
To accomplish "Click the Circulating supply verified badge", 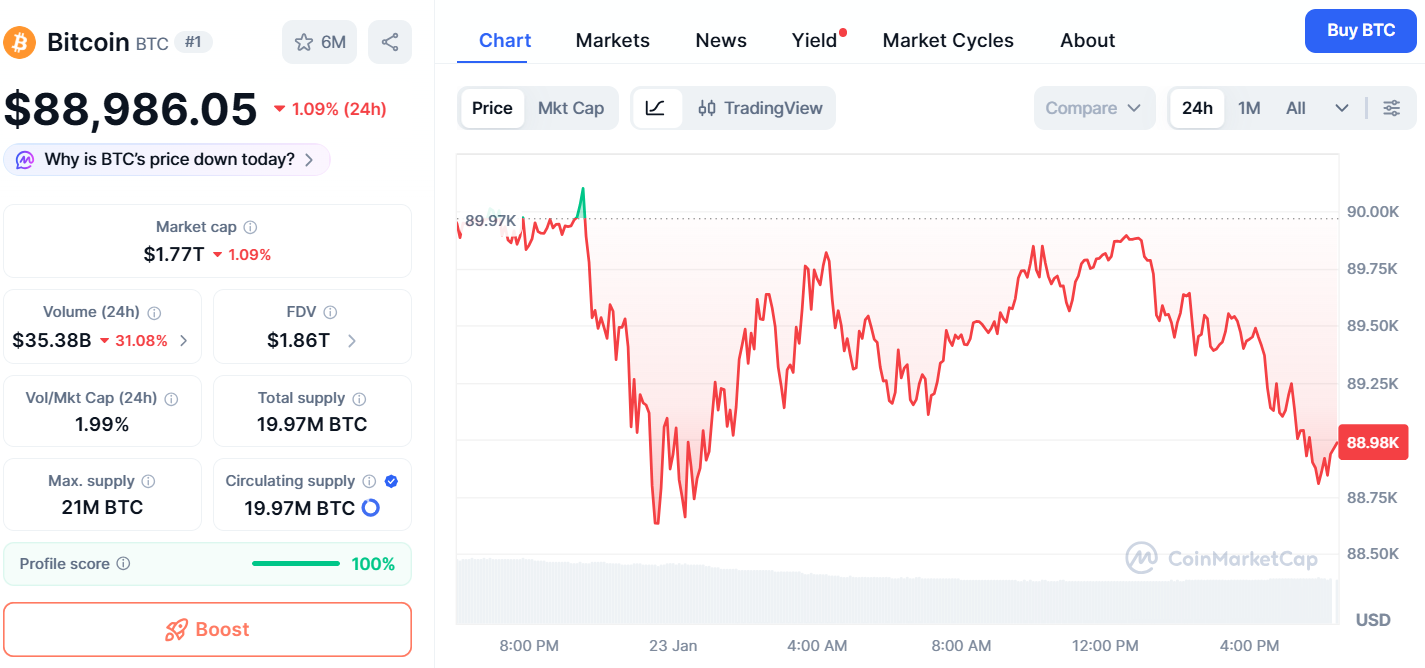I will pos(391,481).
